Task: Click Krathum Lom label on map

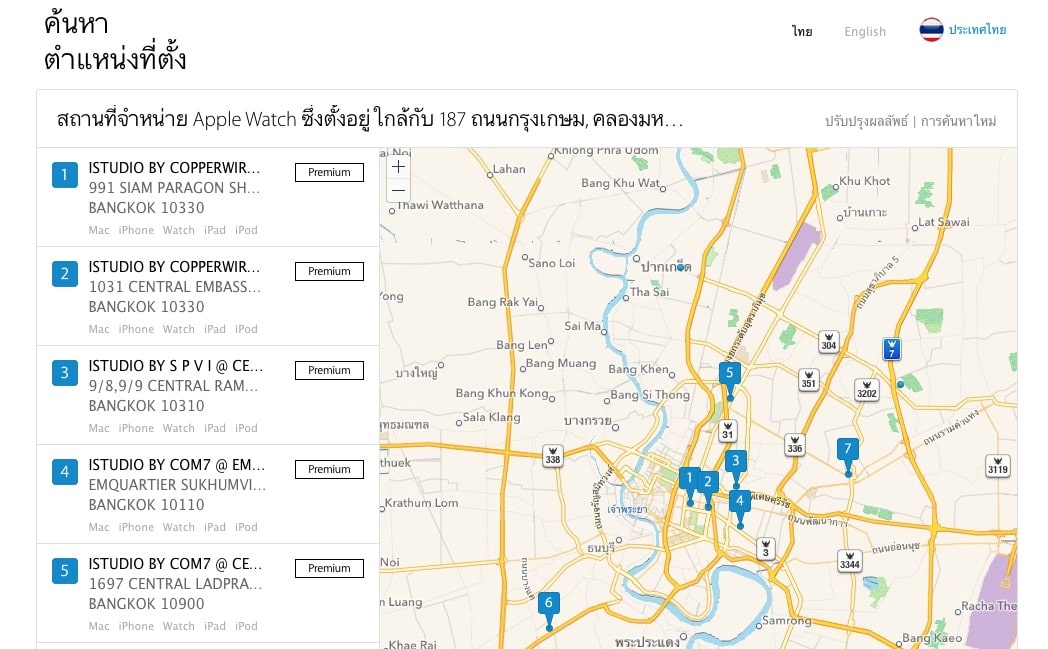Action: point(422,503)
